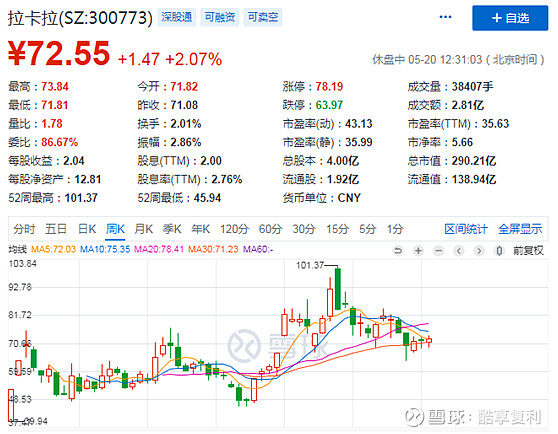The width and height of the screenshot is (558, 434).
Task: Click the latest candlestick at chart's right end
Action: coord(429,341)
